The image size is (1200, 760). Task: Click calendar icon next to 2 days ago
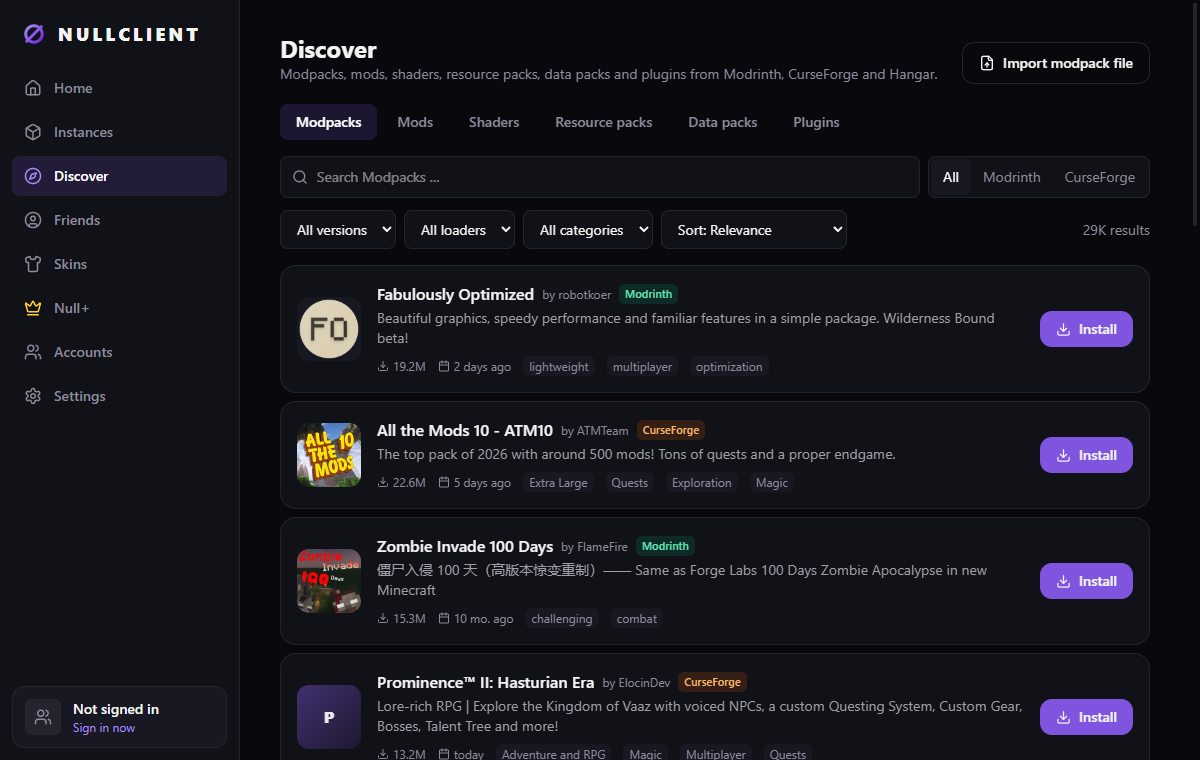[x=444, y=367]
